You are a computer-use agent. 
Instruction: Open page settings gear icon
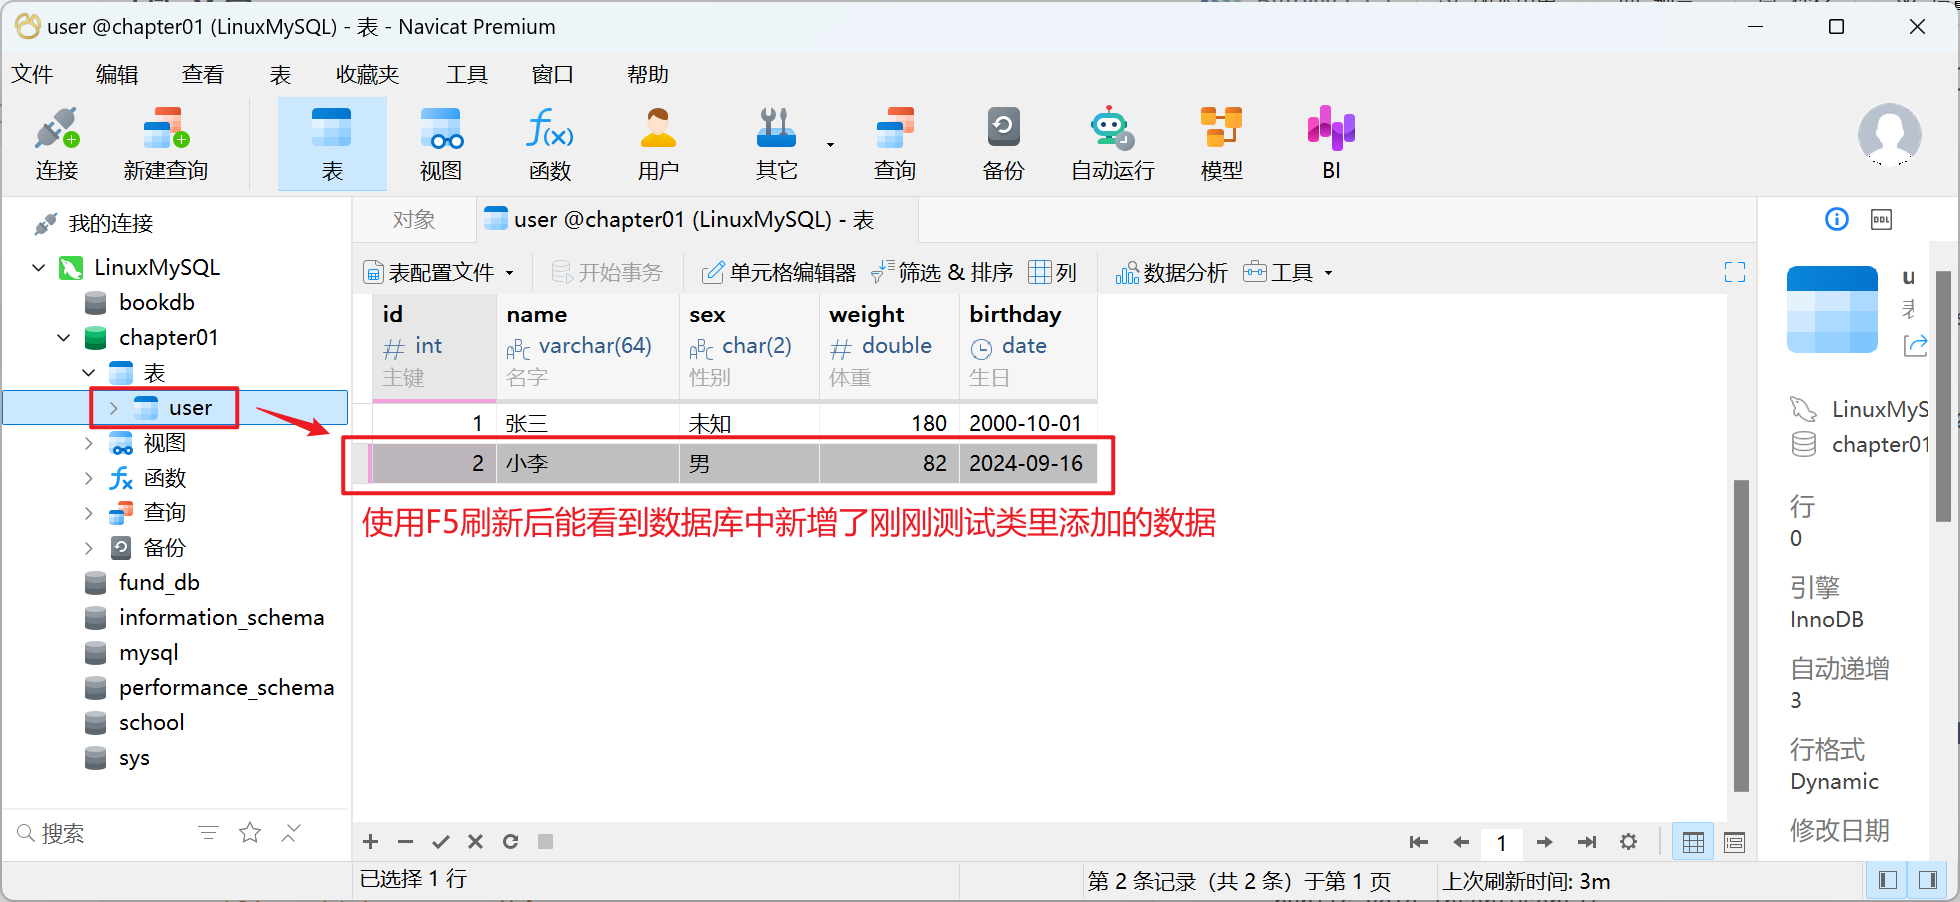1628,842
